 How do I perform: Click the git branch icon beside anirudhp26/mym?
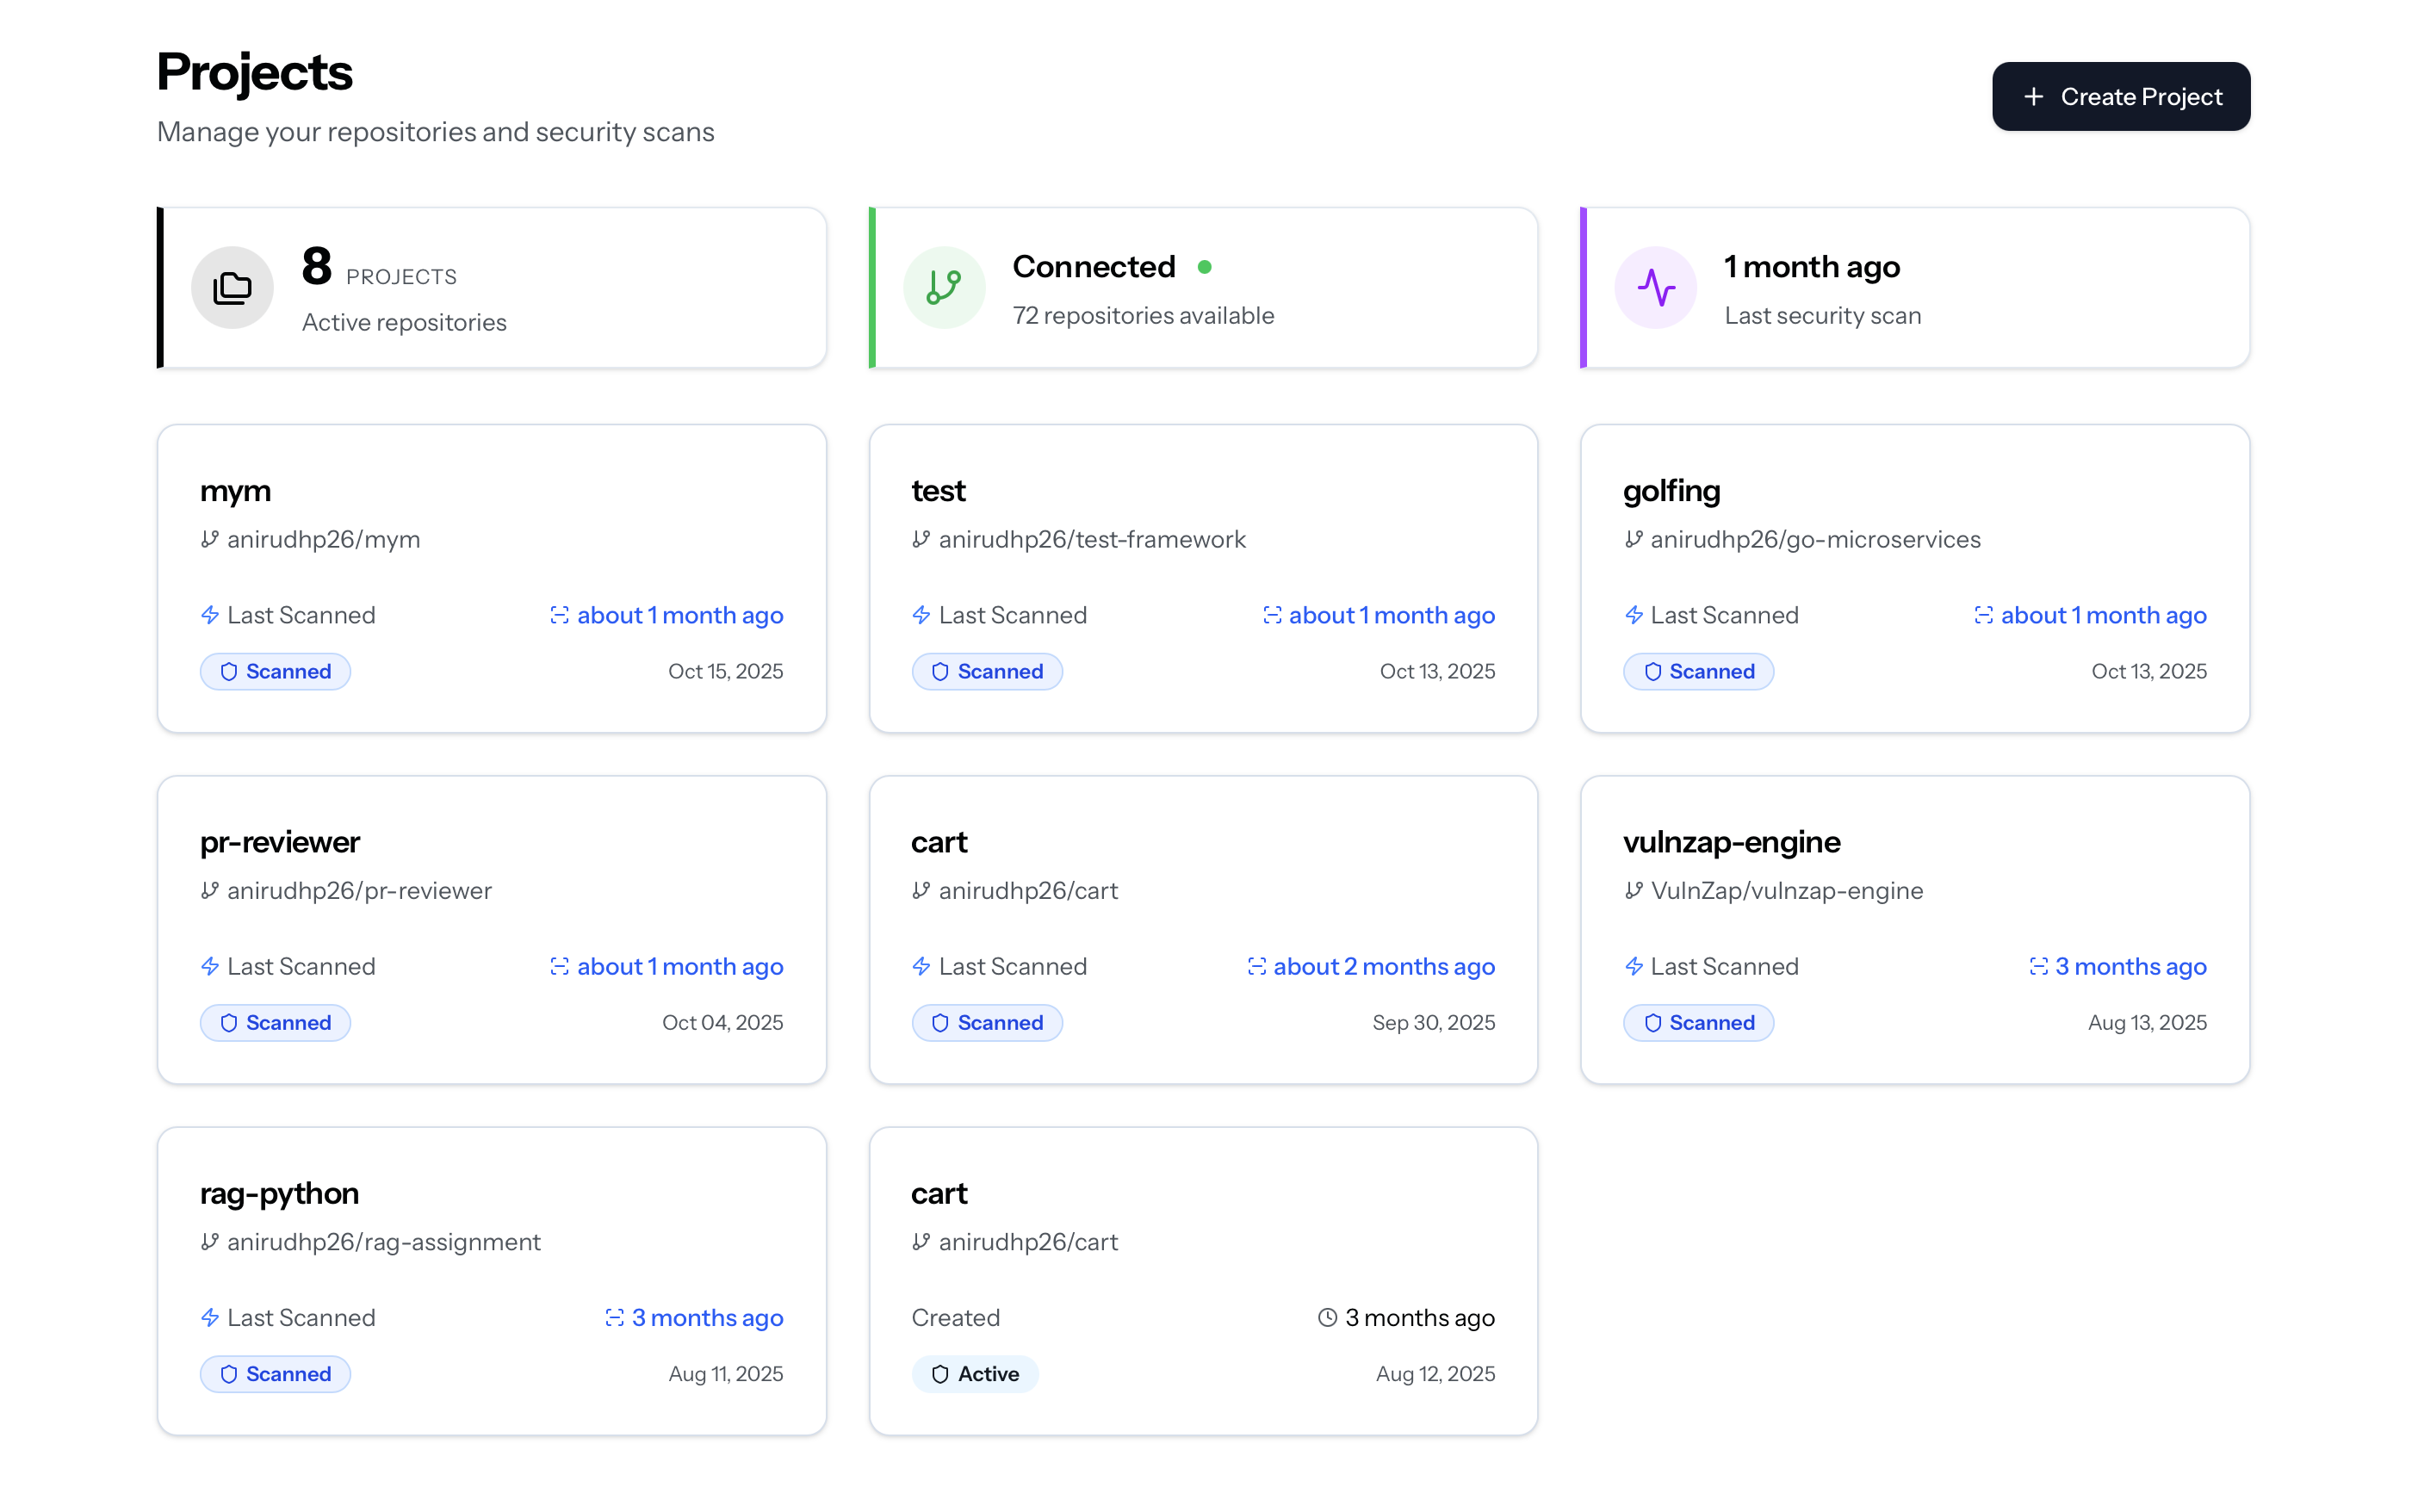pos(209,539)
